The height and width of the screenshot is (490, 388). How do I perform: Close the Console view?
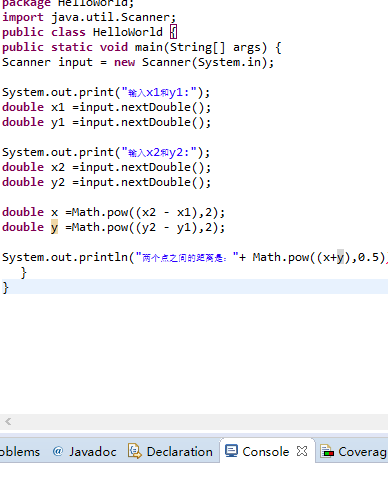click(x=302, y=451)
